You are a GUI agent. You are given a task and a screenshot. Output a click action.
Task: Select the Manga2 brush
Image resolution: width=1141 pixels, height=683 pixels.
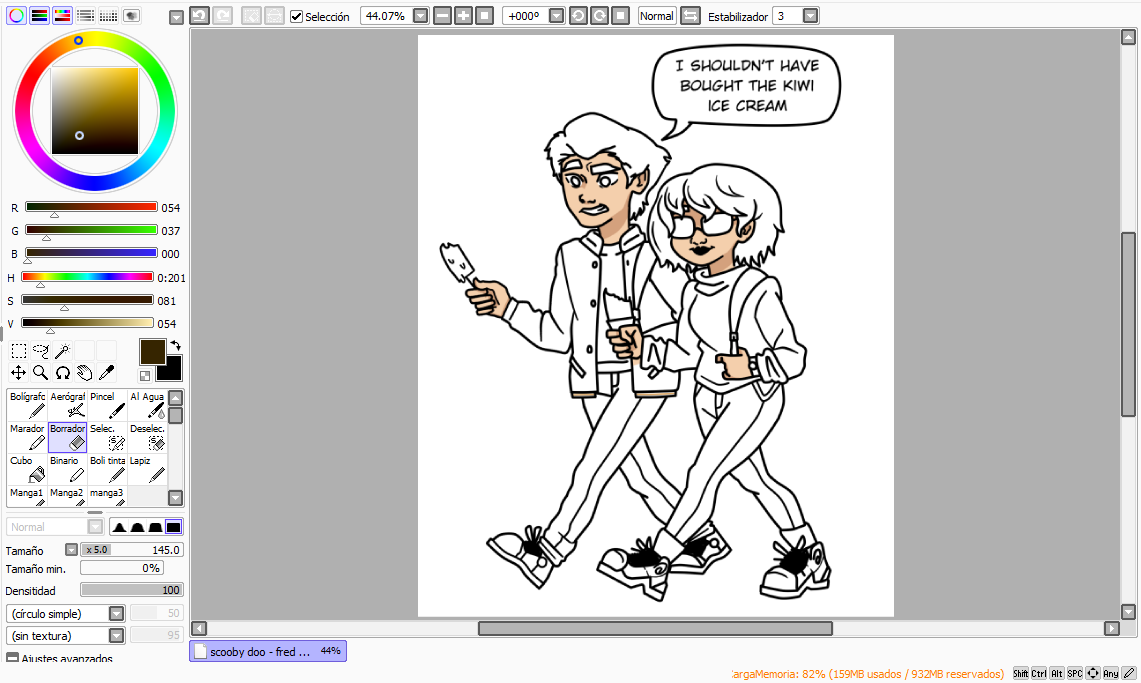(x=67, y=496)
